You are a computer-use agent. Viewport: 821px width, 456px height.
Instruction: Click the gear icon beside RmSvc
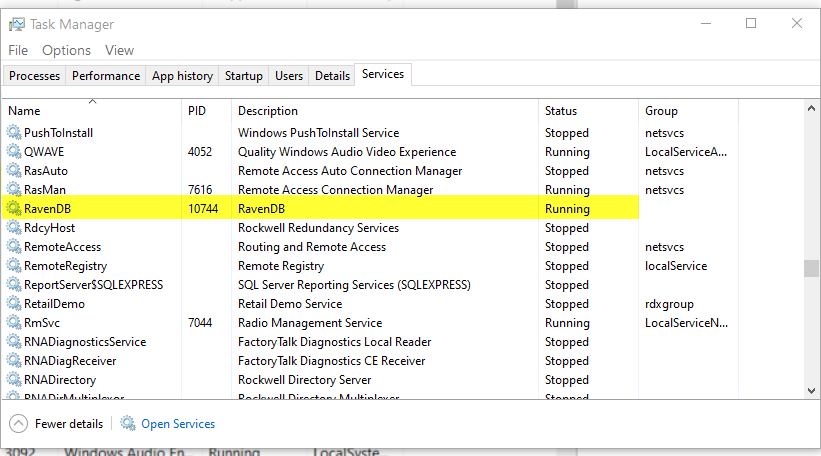click(14, 322)
